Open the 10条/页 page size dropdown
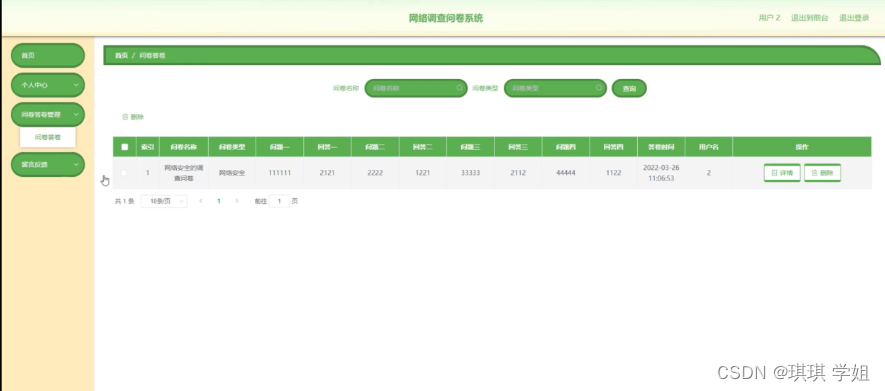885x391 pixels. [x=164, y=201]
